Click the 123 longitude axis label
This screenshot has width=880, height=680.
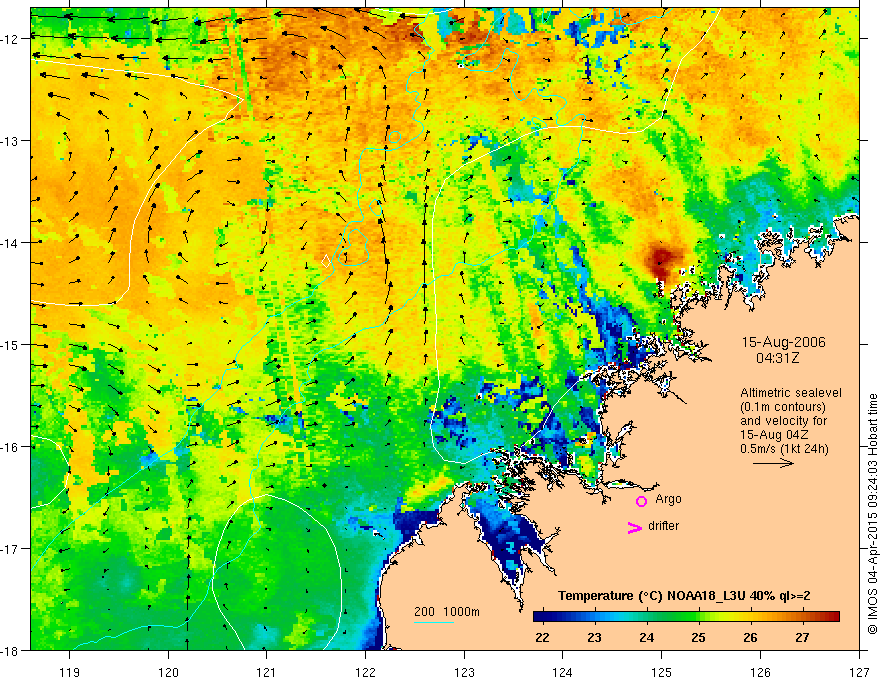tap(464, 672)
